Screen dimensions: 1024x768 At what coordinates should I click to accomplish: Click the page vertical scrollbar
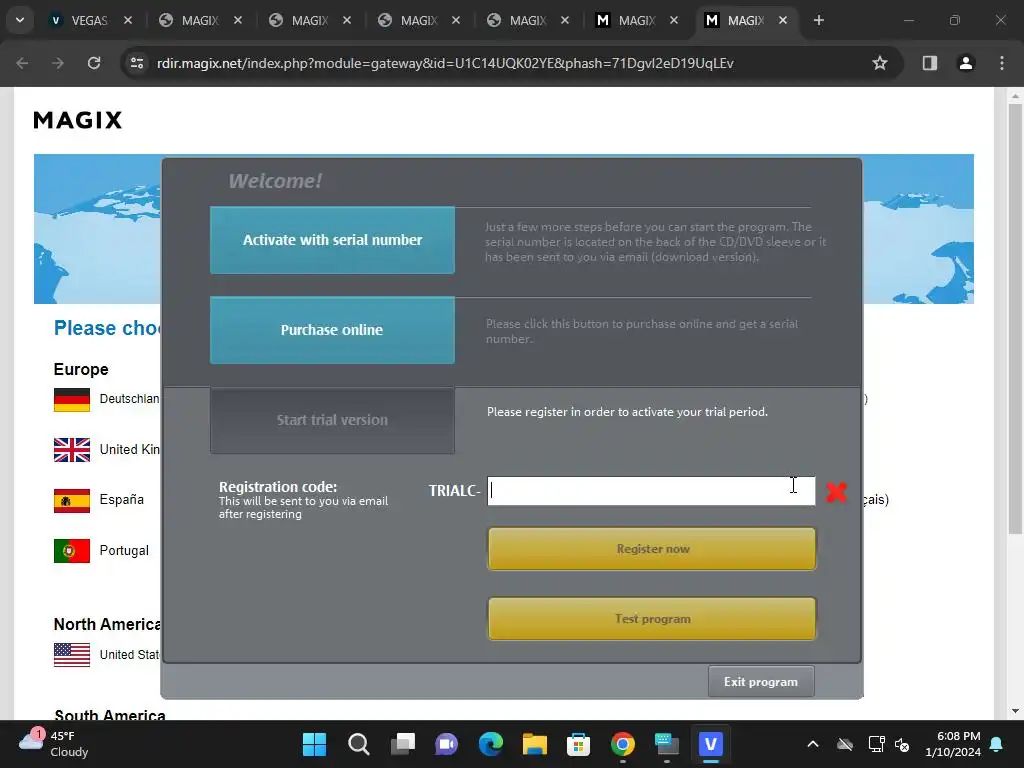[1015, 319]
